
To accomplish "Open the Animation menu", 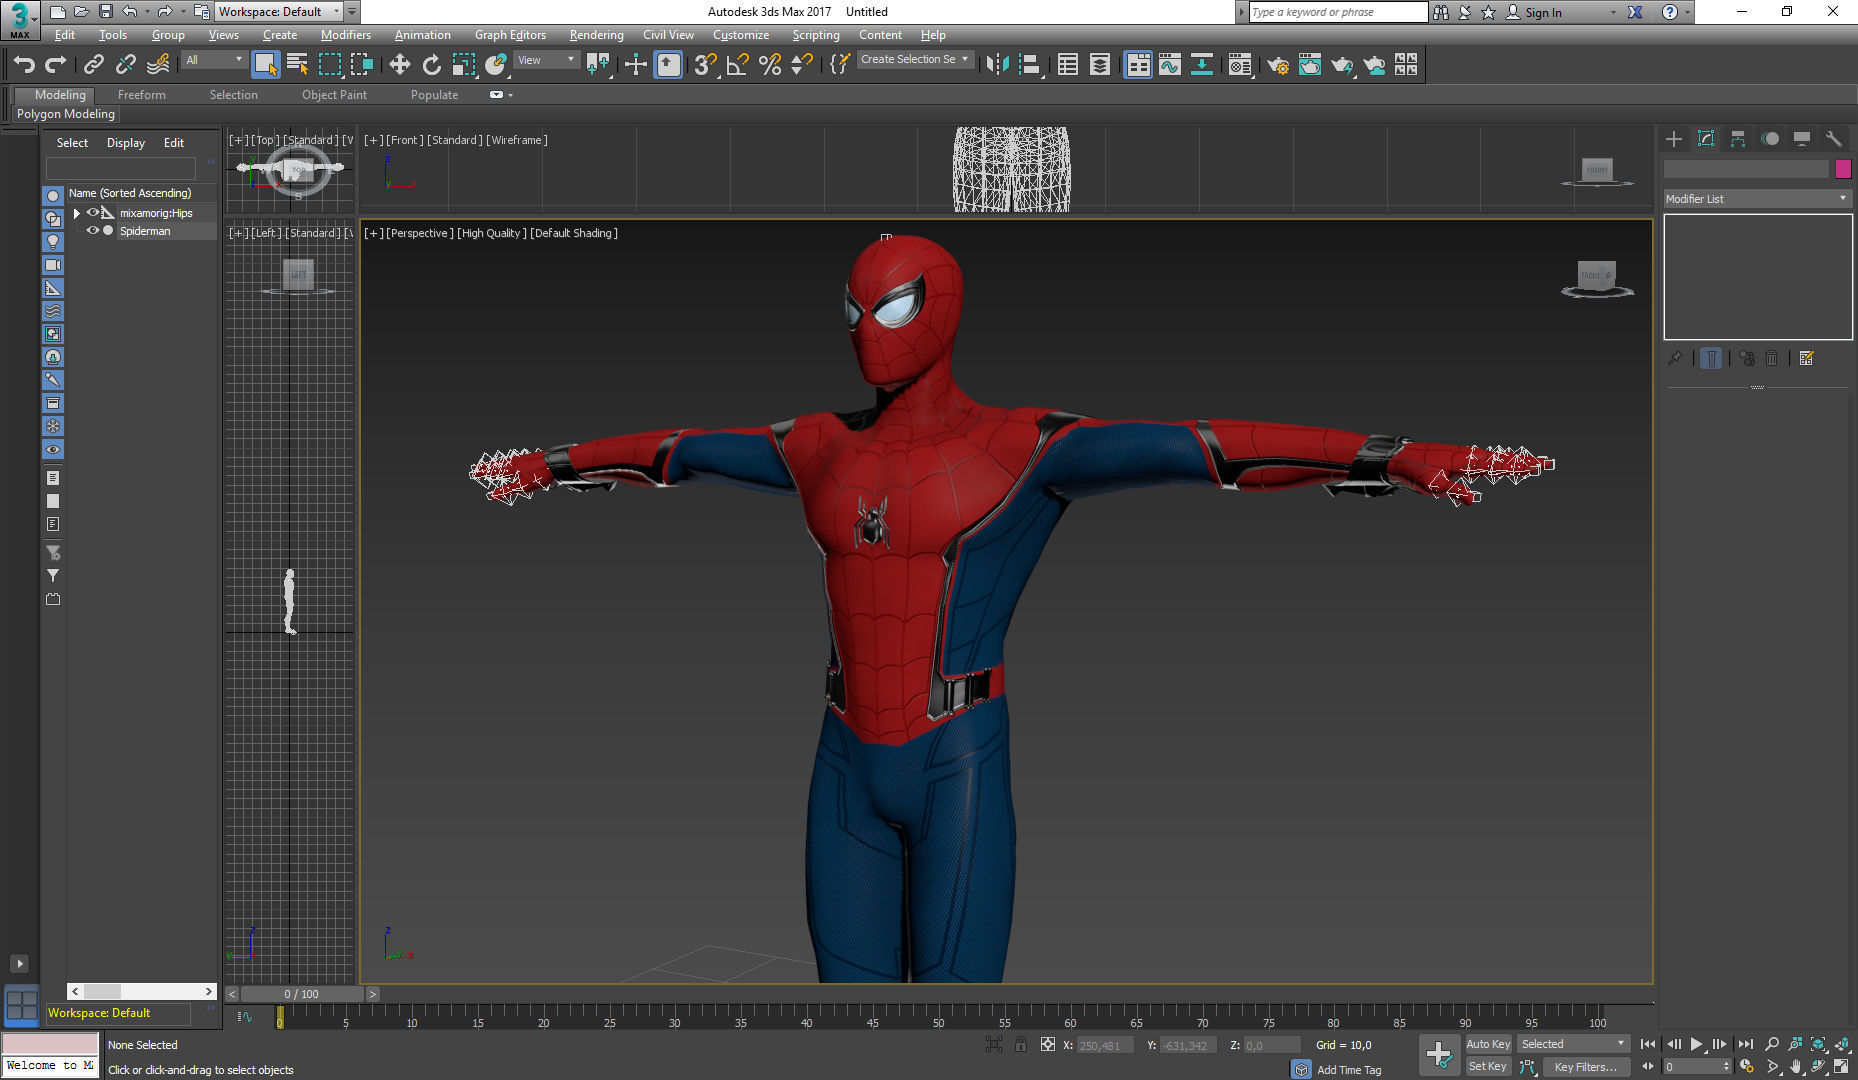I will (422, 35).
